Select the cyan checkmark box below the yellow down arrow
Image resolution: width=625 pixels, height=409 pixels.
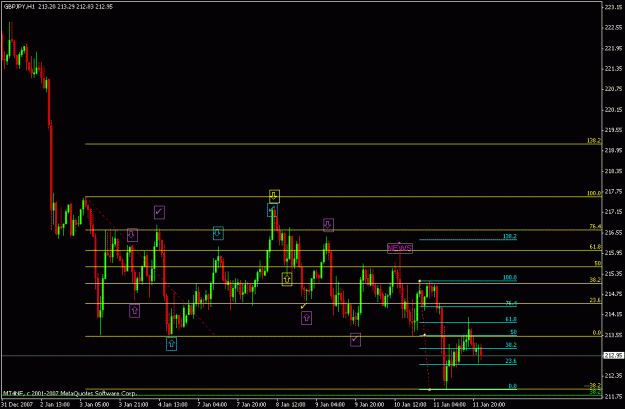(x=272, y=210)
